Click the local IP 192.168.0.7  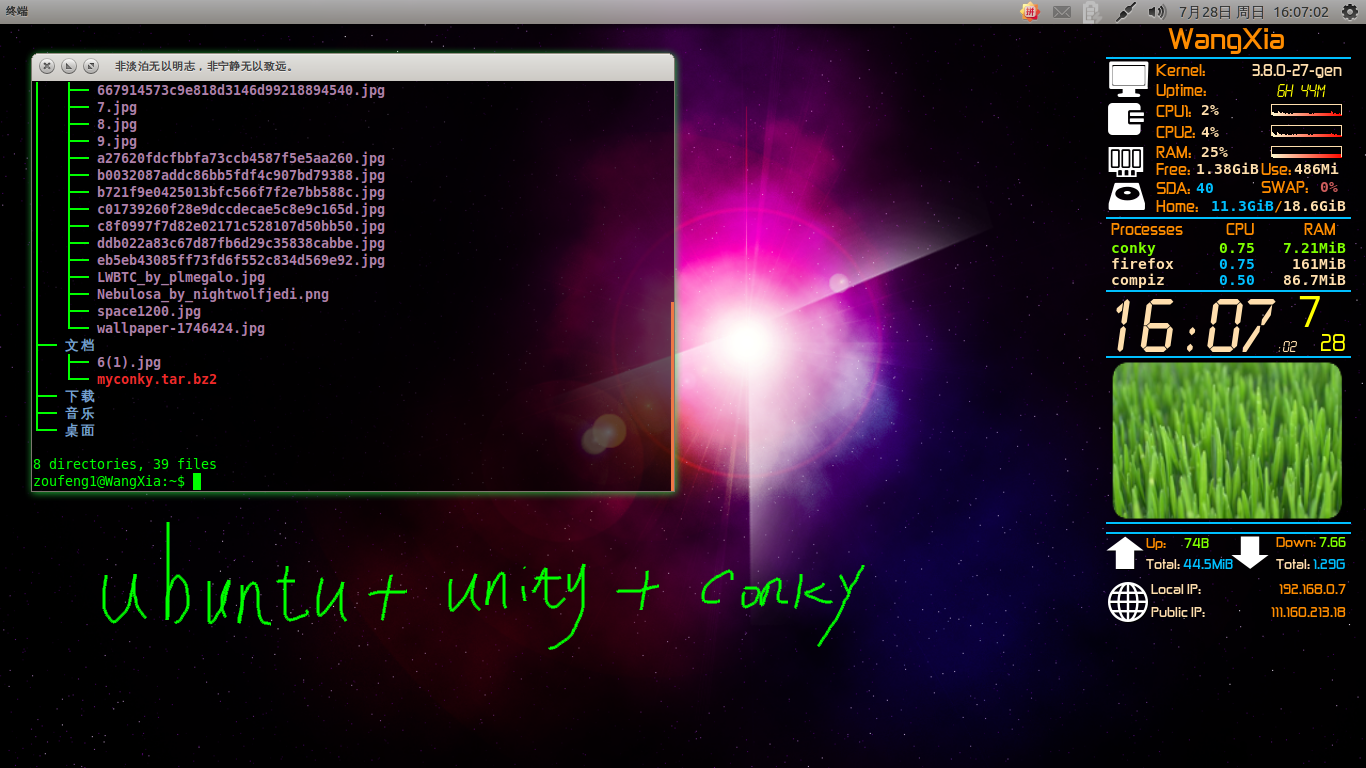click(1312, 590)
